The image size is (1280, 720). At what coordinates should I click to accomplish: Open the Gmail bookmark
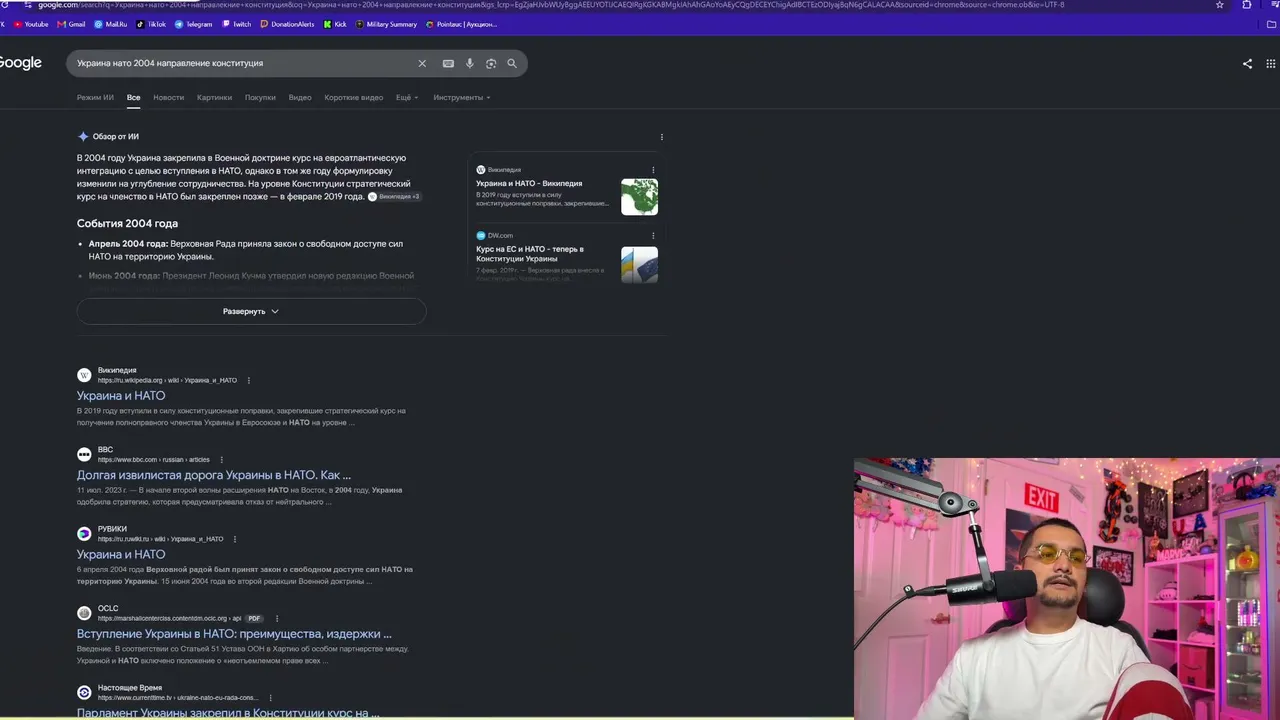[72, 24]
